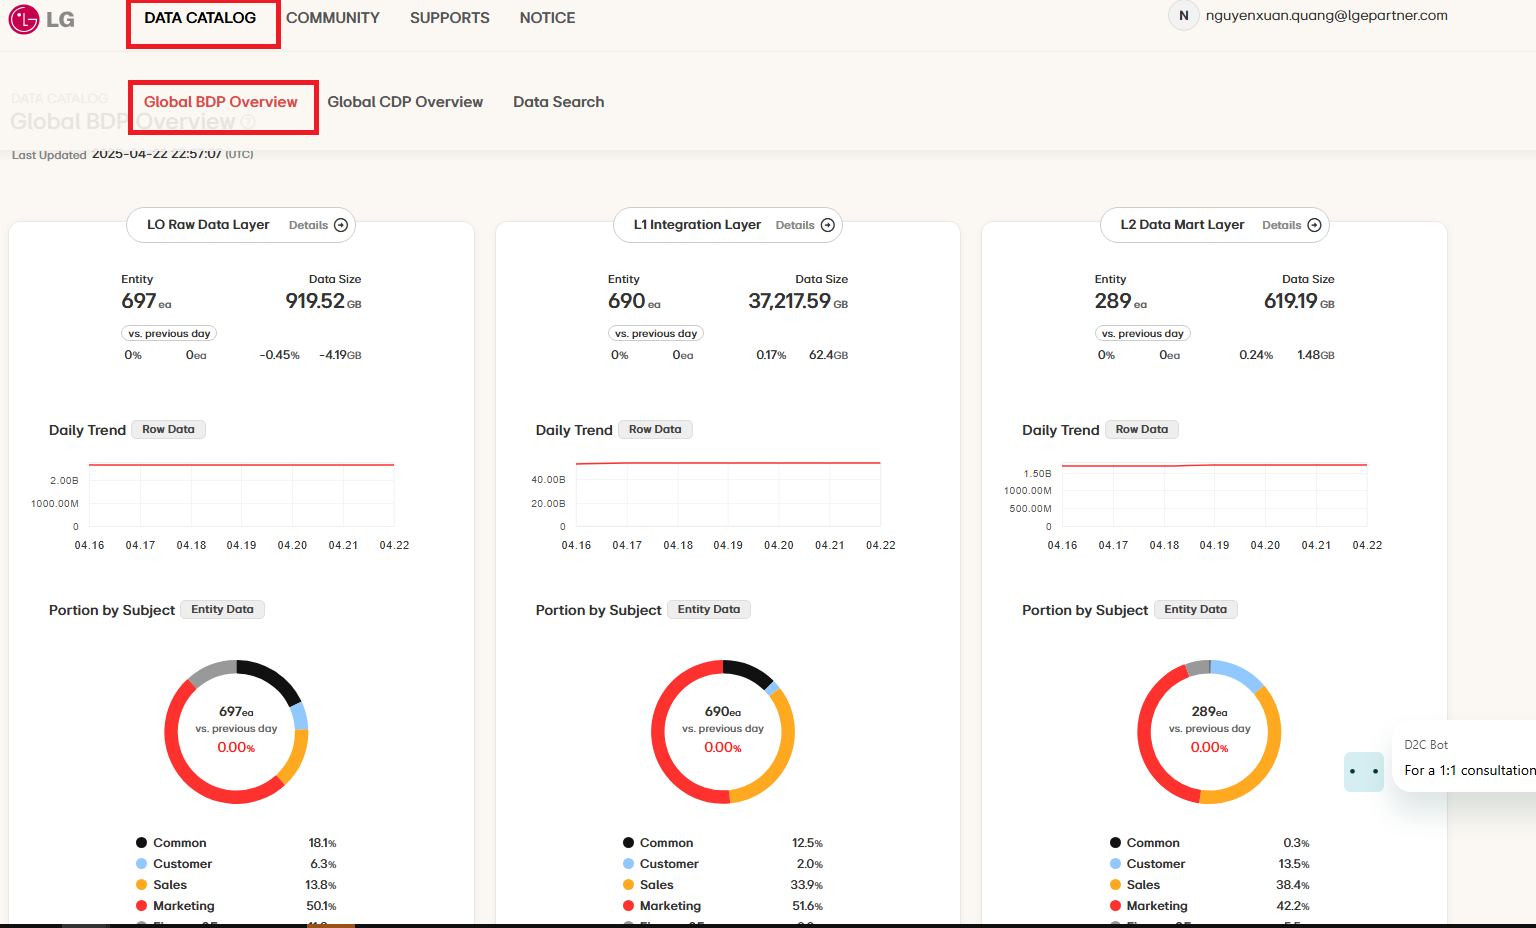Open the COMMUNITY menu

[332, 18]
